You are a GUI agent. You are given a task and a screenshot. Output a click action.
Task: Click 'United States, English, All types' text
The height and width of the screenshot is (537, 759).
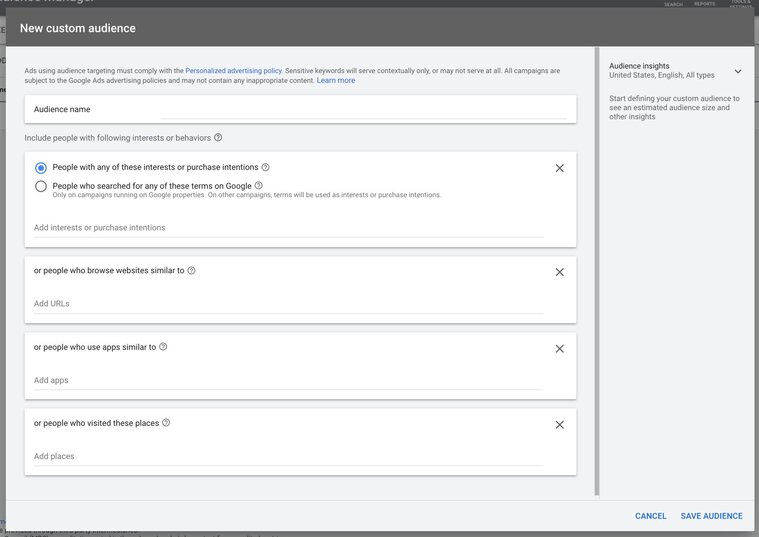[662, 75]
